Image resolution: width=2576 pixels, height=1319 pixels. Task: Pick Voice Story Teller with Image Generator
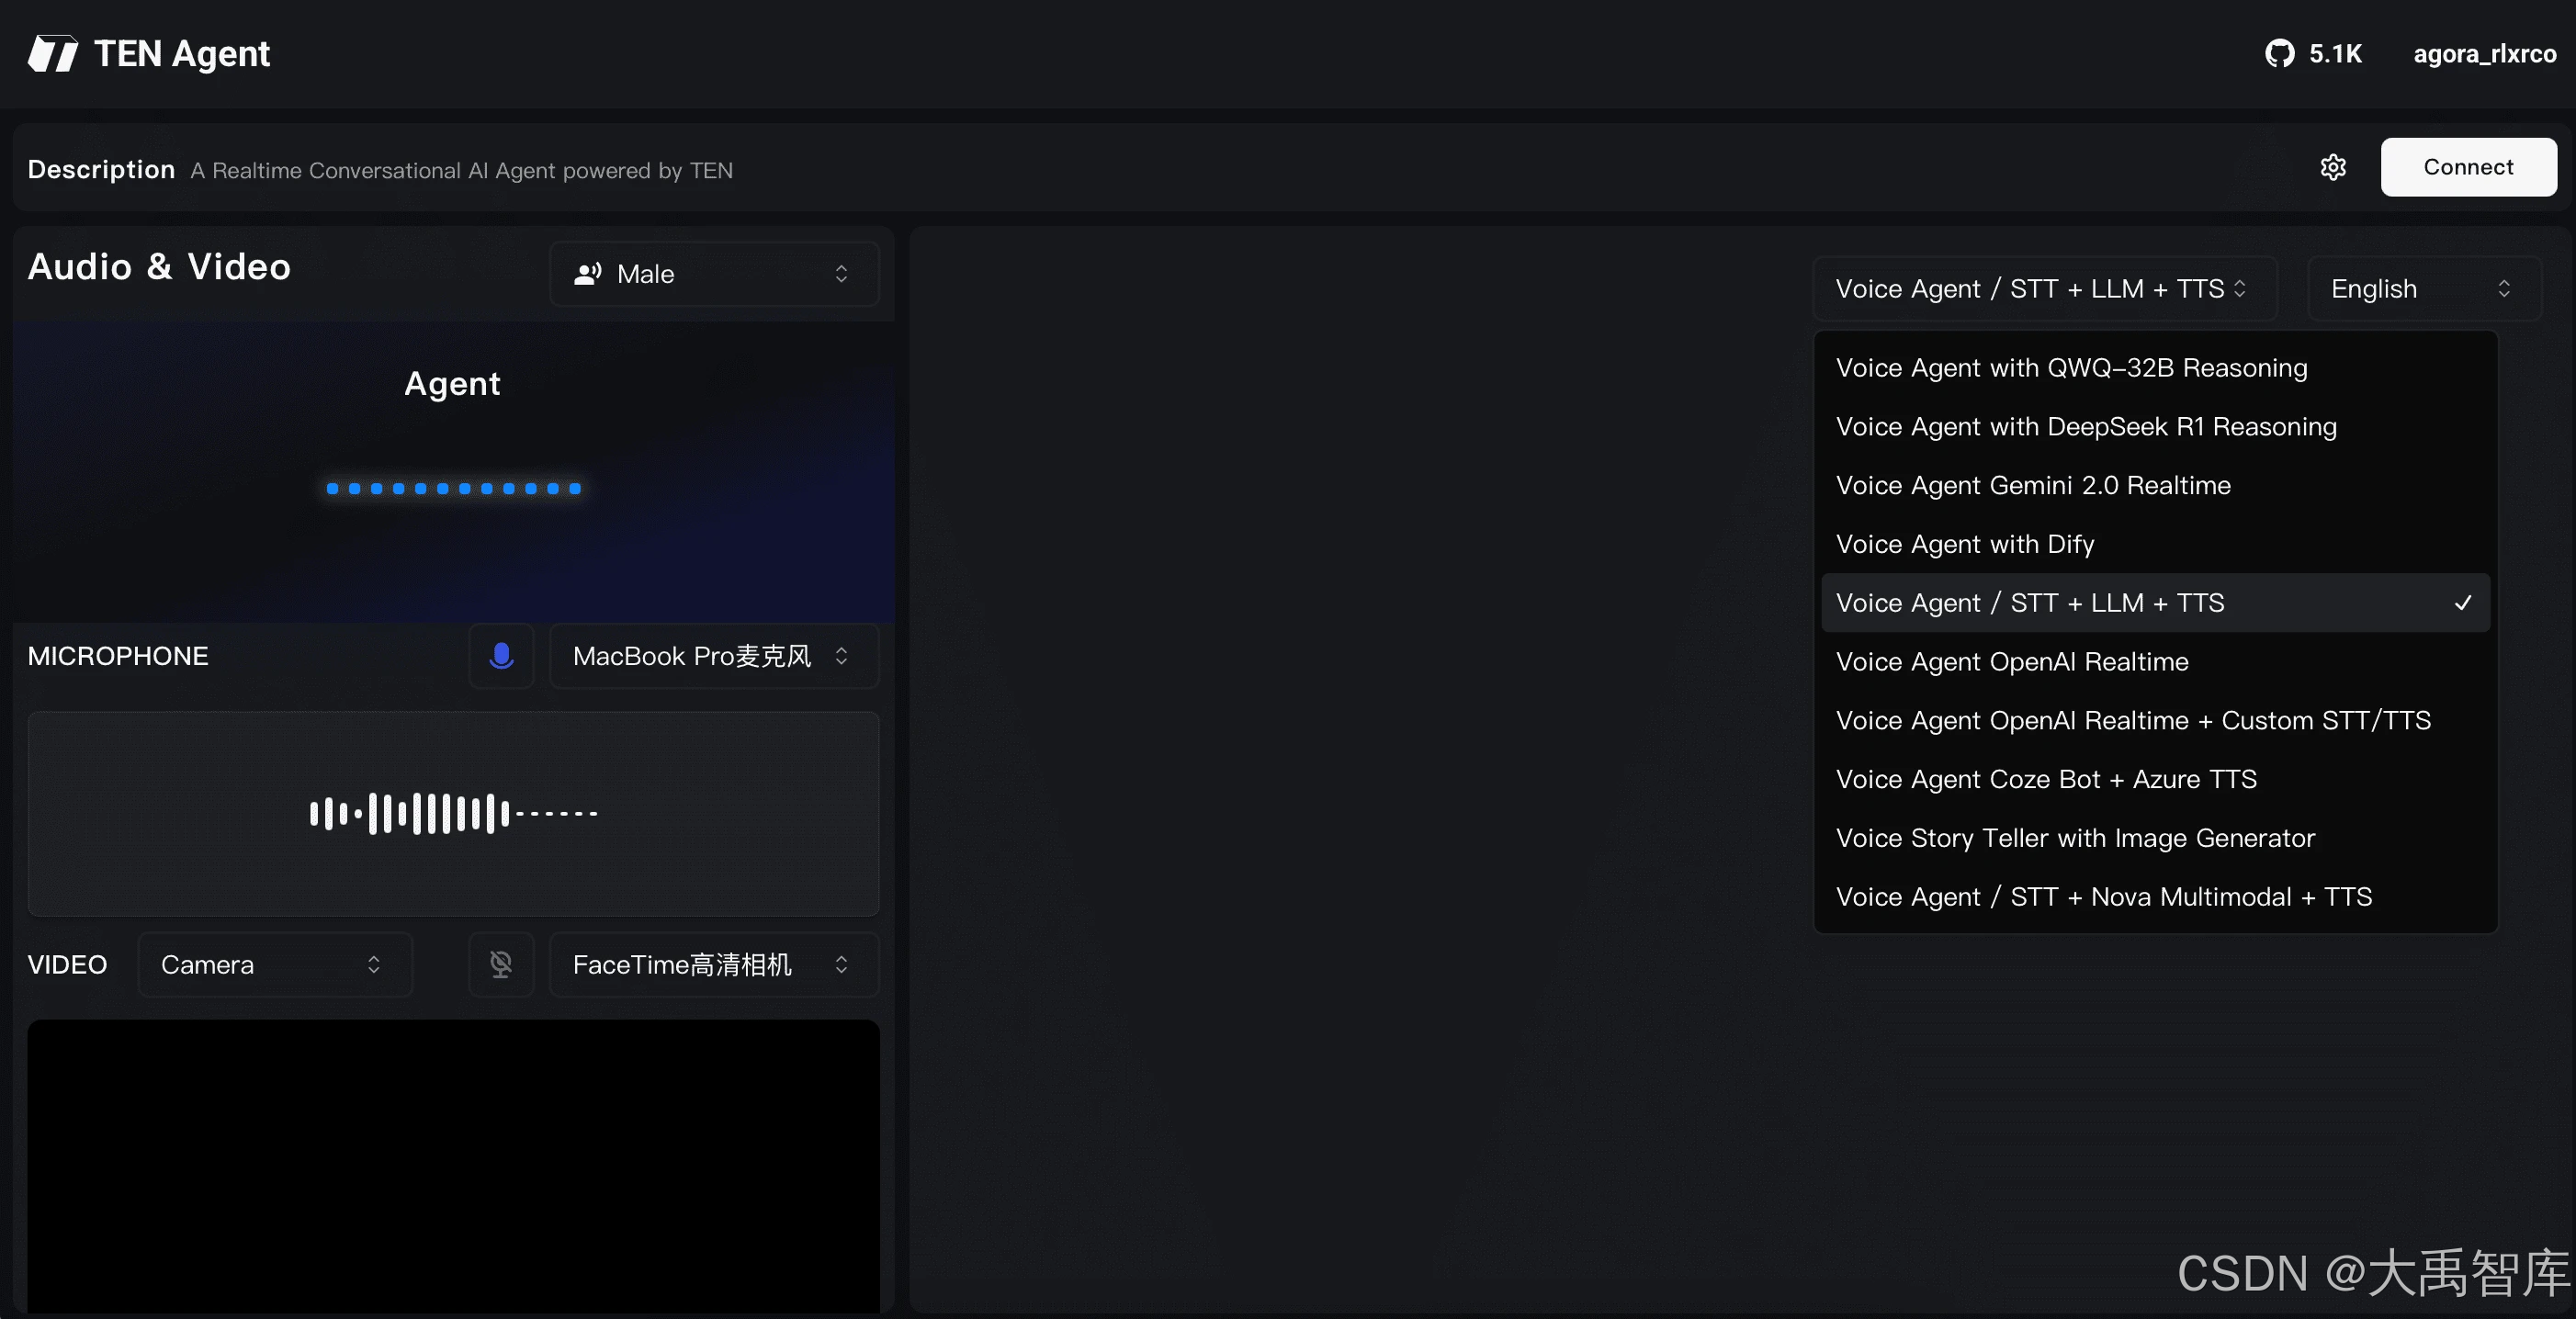2075,838
